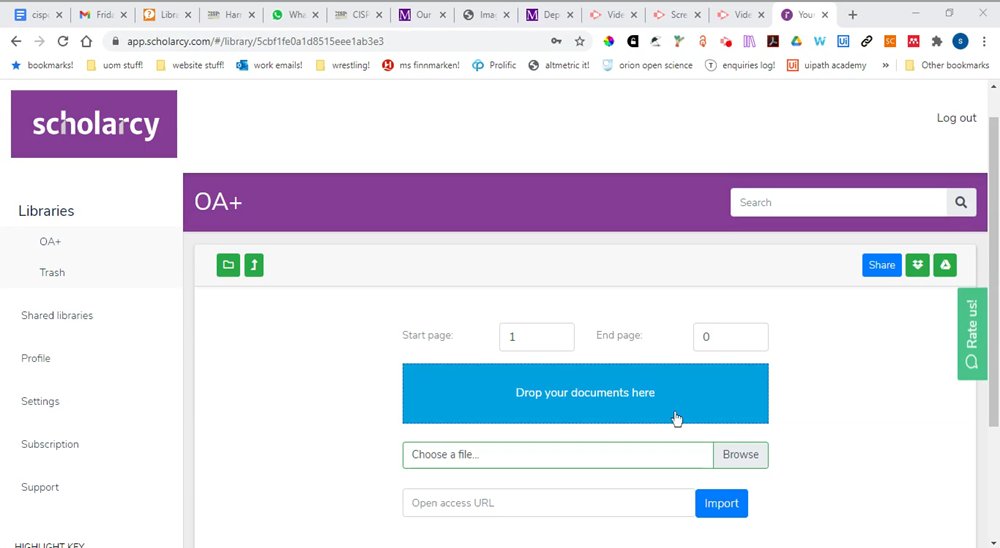Click the chain link extension icon
Screen dimensions: 1000x548
pos(866,41)
